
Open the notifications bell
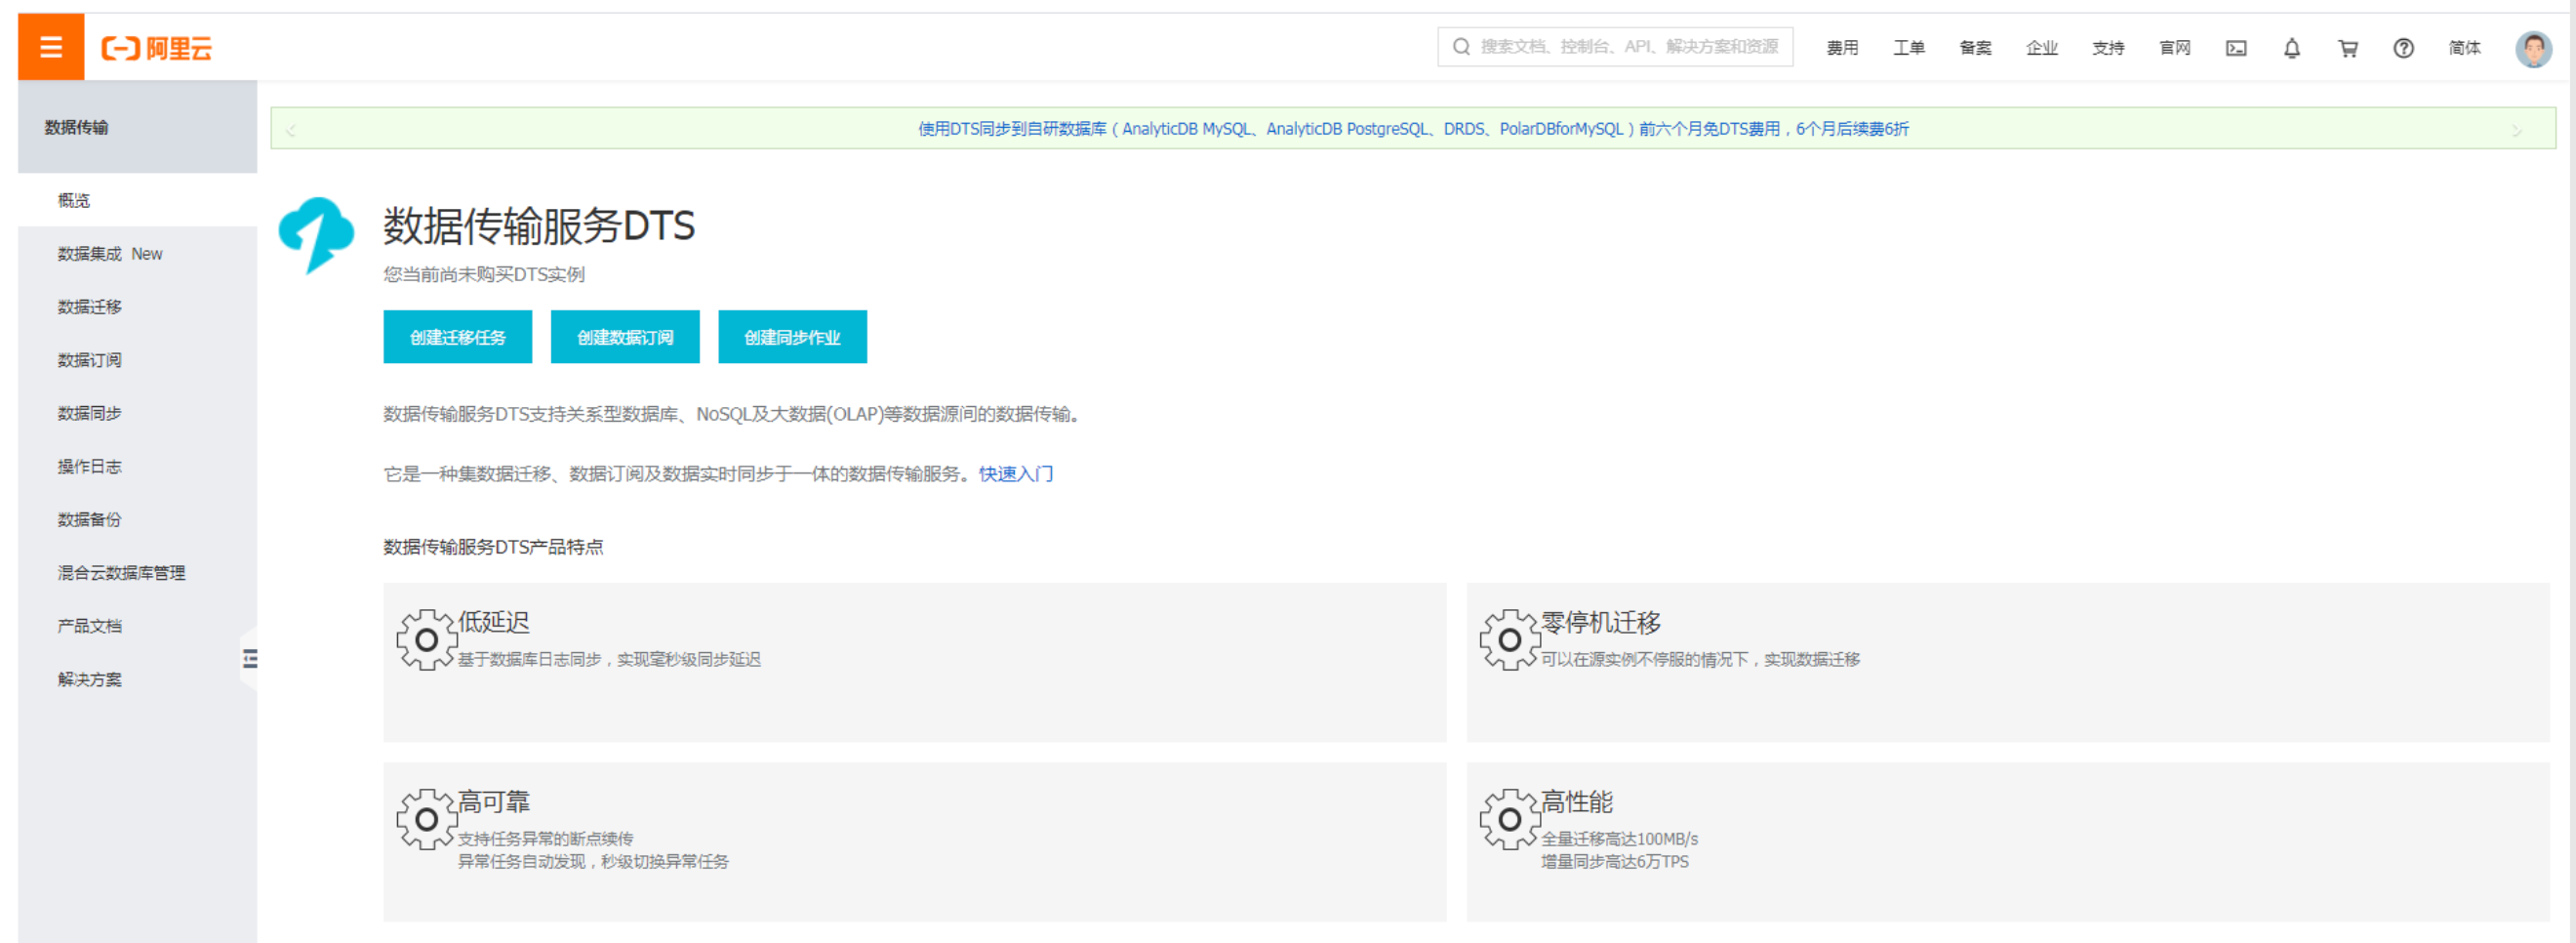pyautogui.click(x=2292, y=48)
